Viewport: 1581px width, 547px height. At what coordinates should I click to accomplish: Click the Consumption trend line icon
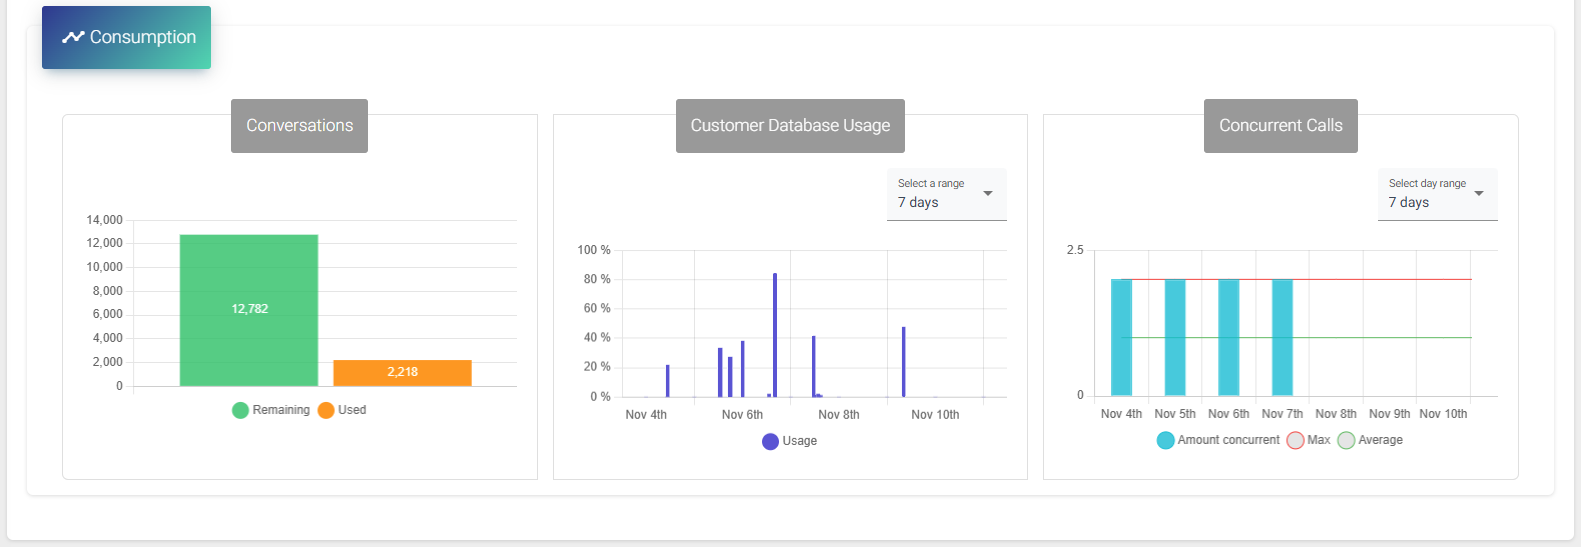73,37
